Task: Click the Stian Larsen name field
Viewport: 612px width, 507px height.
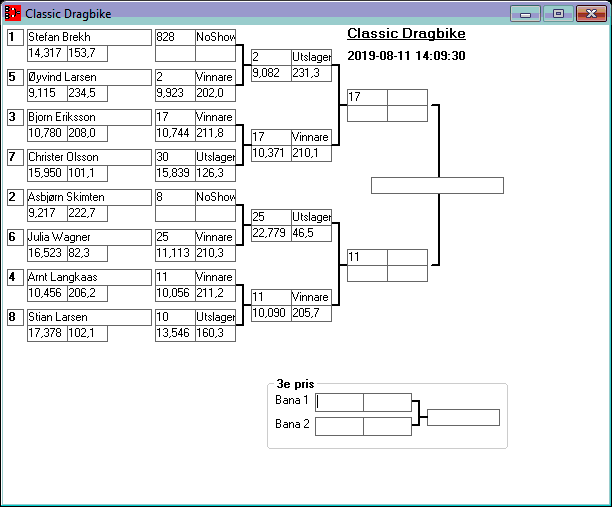Action: tap(88, 317)
